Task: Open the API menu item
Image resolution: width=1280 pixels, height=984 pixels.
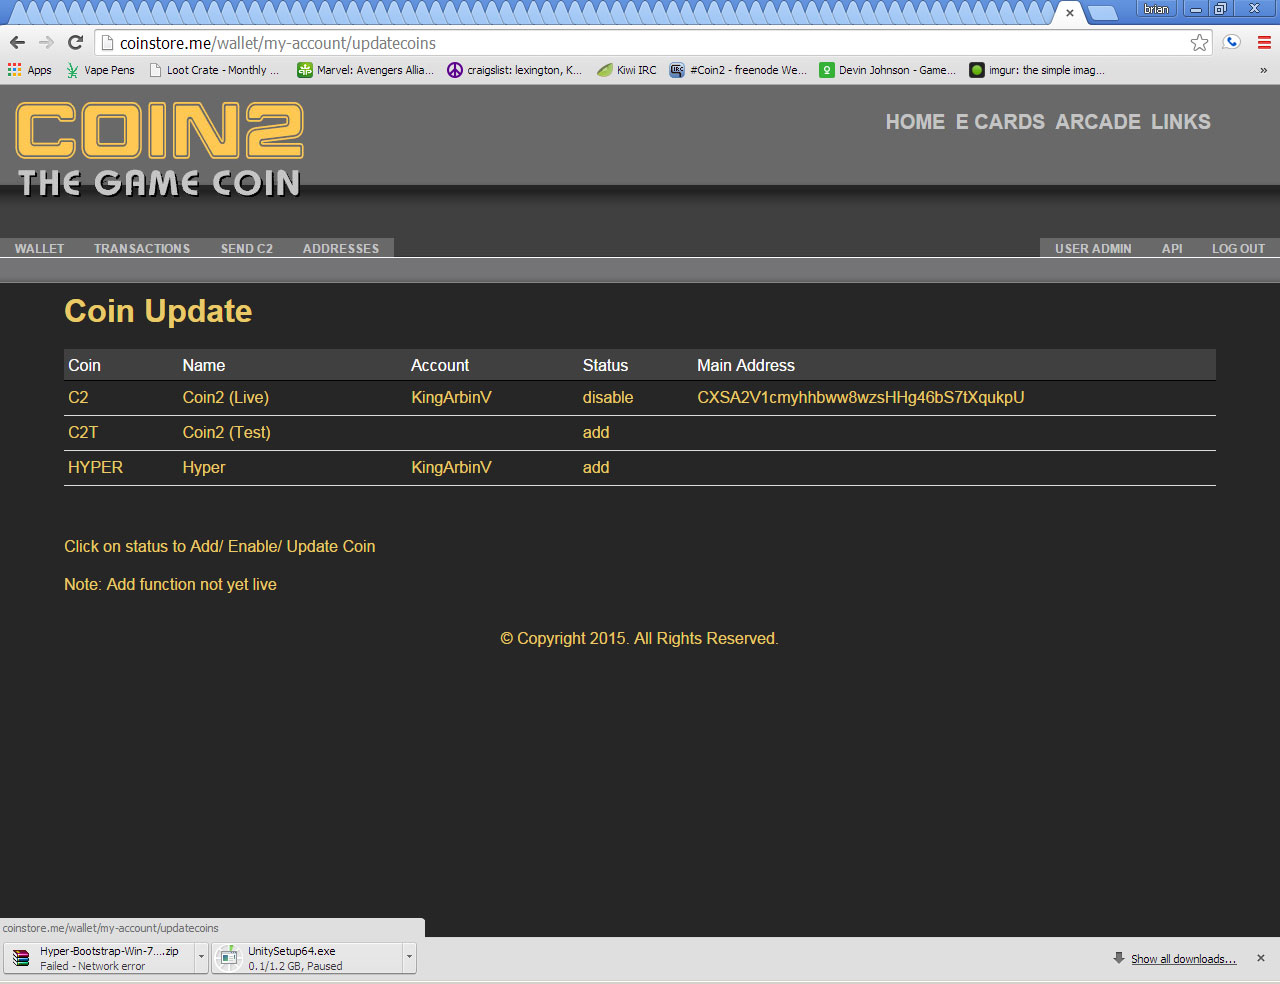Action: [x=1172, y=248]
